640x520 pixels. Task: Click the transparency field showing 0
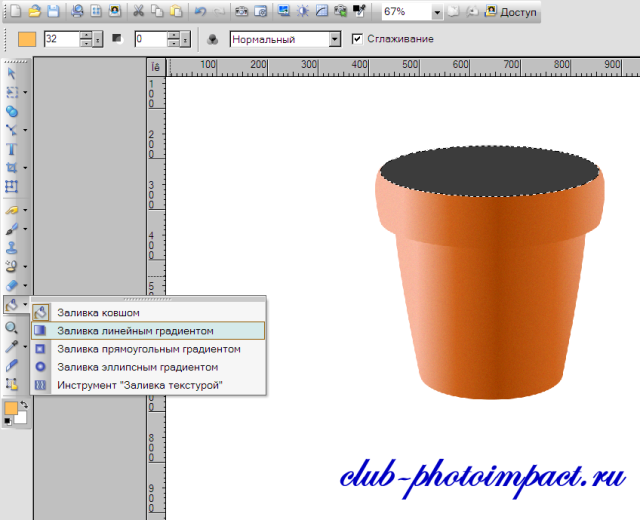click(x=151, y=39)
